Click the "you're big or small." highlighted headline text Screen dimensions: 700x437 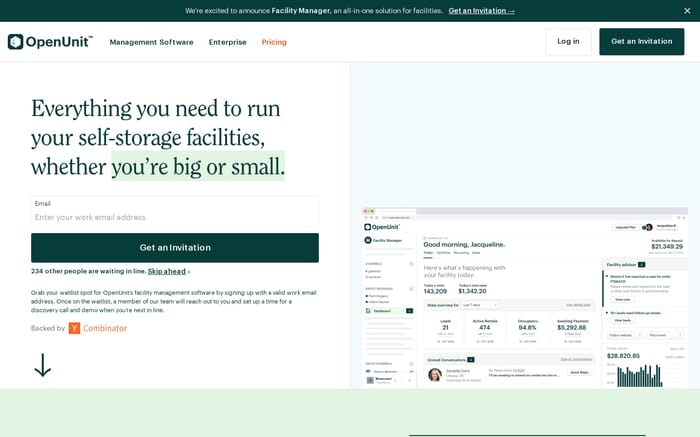[198, 166]
